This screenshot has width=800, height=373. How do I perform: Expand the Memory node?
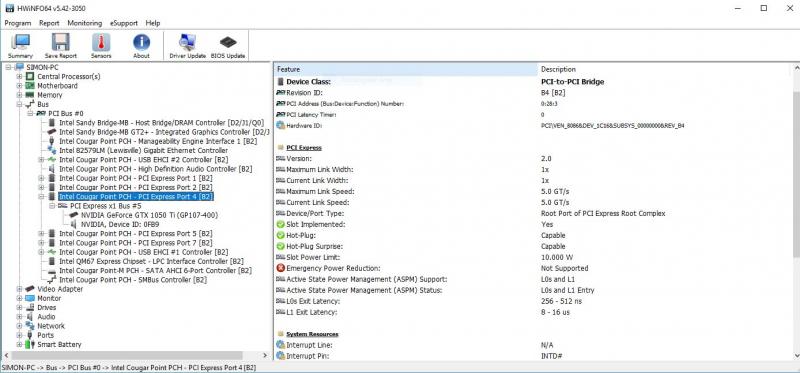pyautogui.click(x=19, y=95)
